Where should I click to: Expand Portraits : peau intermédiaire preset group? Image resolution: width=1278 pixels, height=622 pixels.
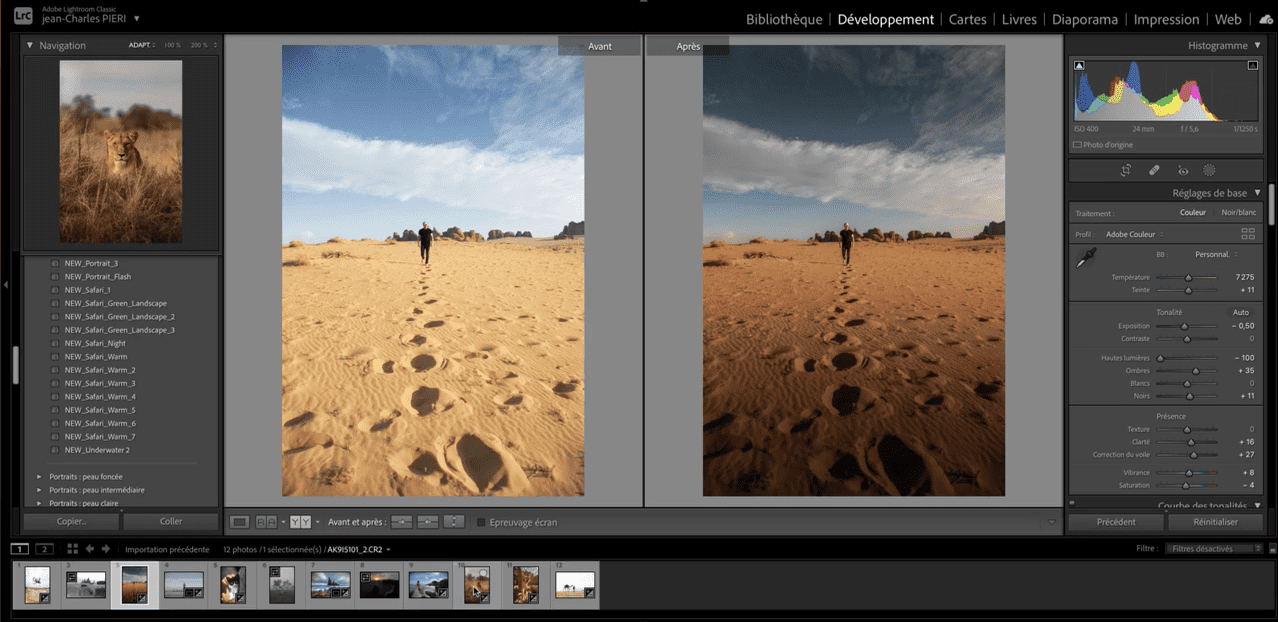pos(40,490)
